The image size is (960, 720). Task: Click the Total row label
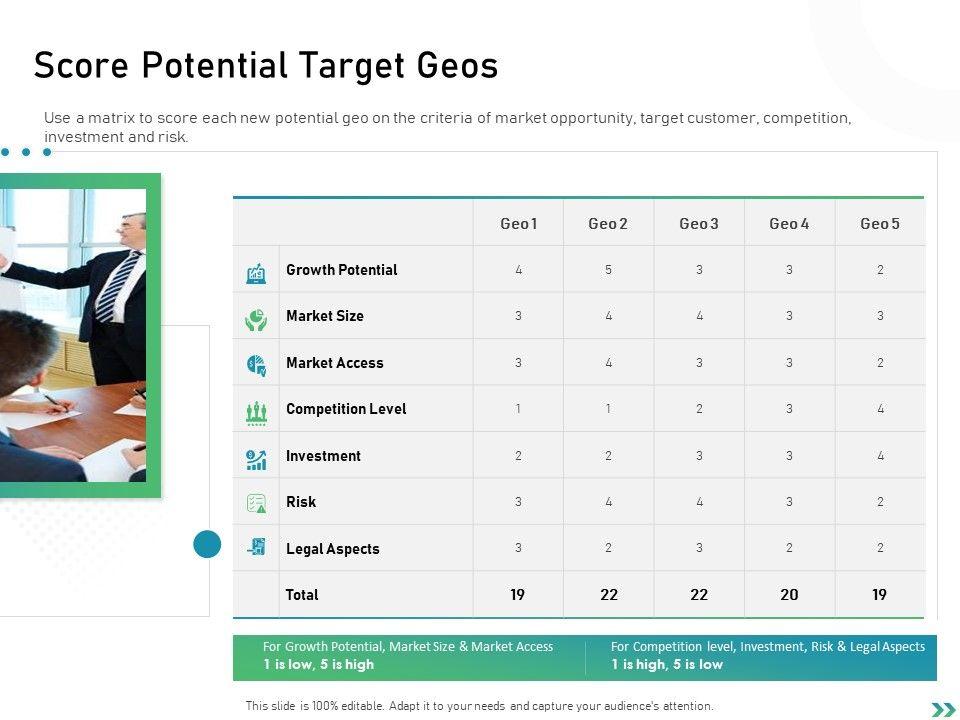(x=302, y=595)
